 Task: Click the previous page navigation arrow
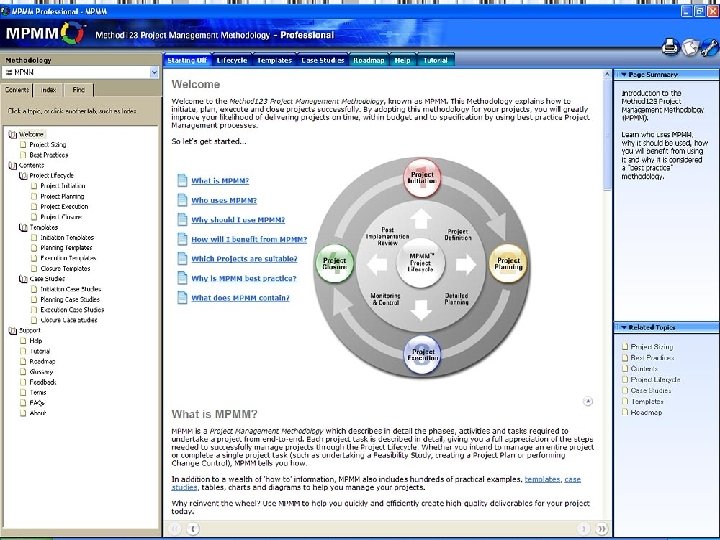193,529
